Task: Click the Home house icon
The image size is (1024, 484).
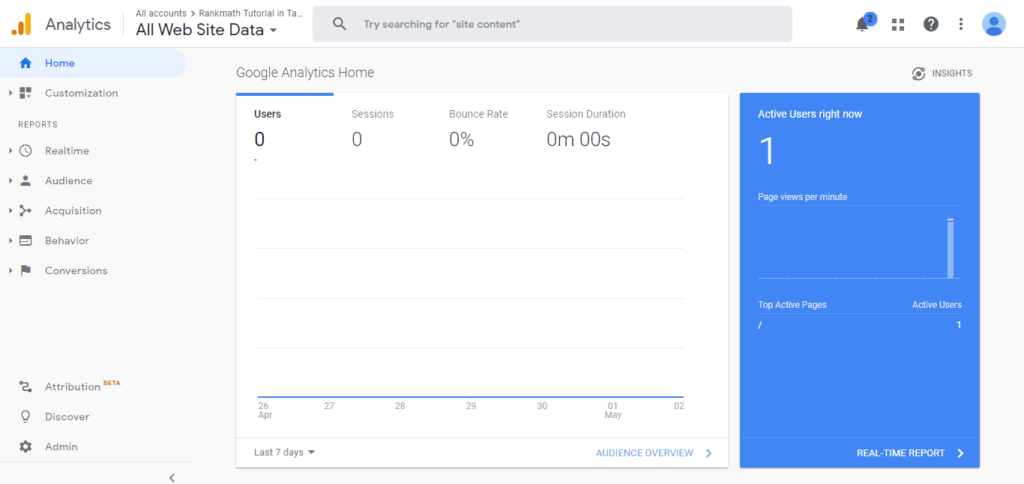Action: (25, 63)
